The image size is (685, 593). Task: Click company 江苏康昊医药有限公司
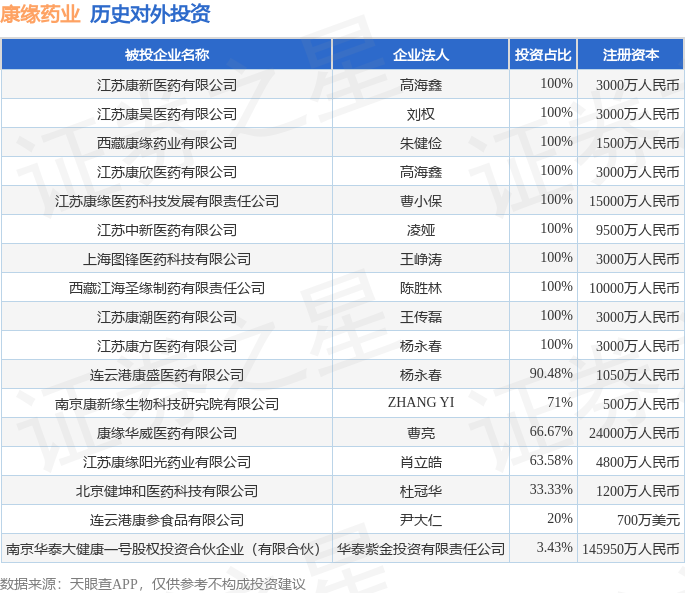[167, 114]
